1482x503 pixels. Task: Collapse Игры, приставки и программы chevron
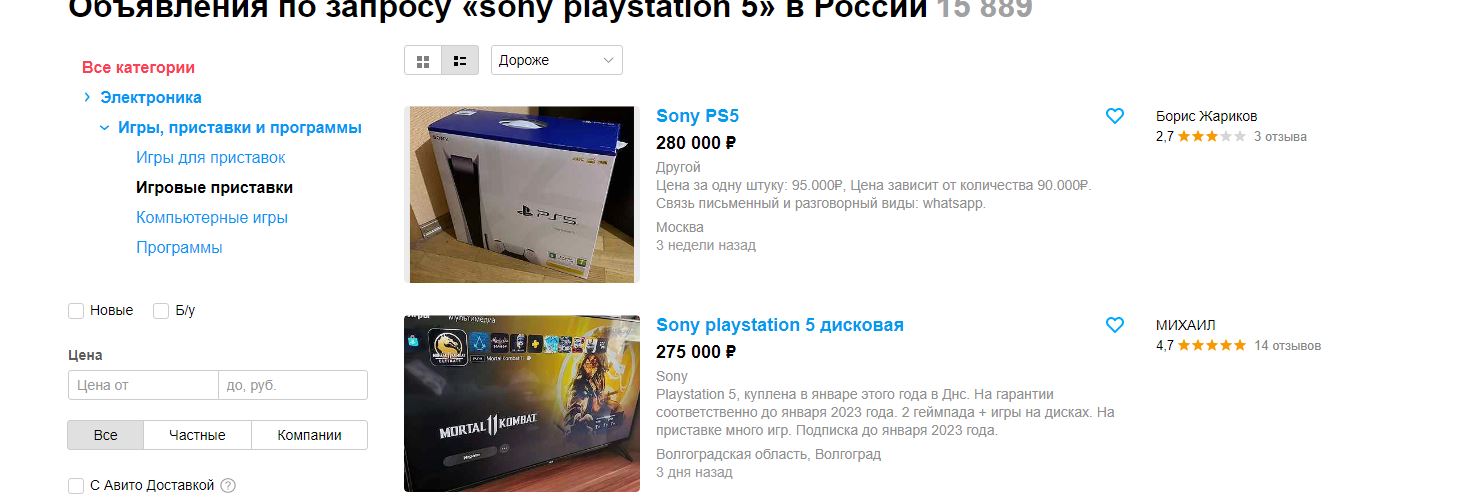104,128
